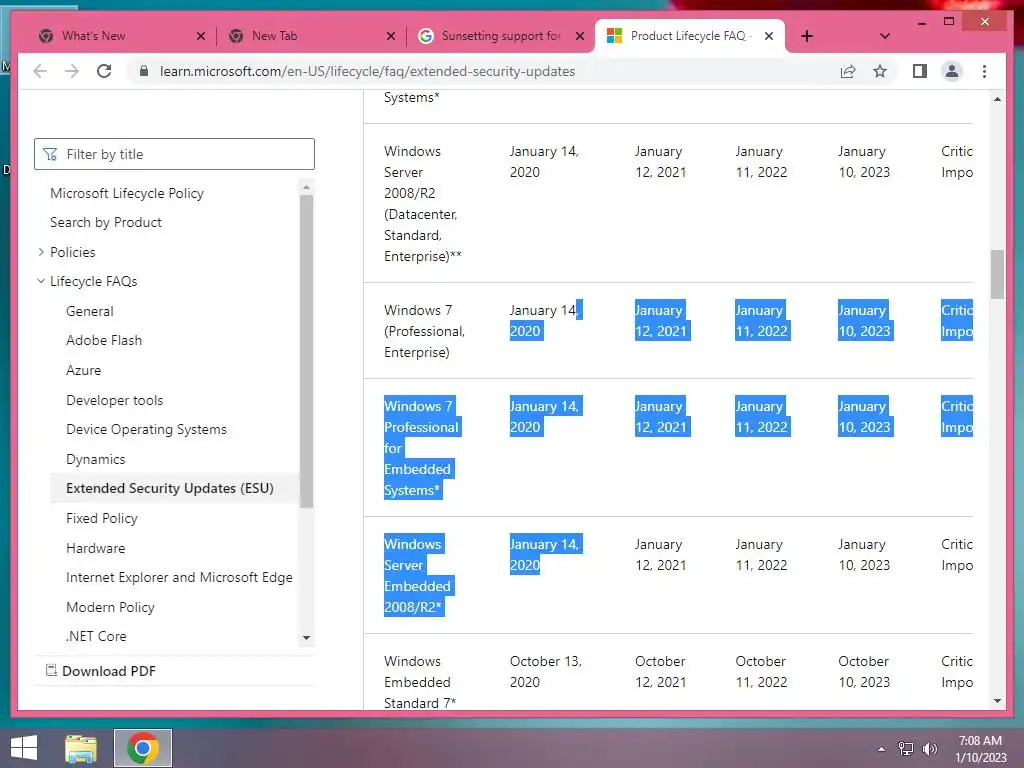Open File Explorer from the taskbar
This screenshot has width=1024, height=768.
81,748
